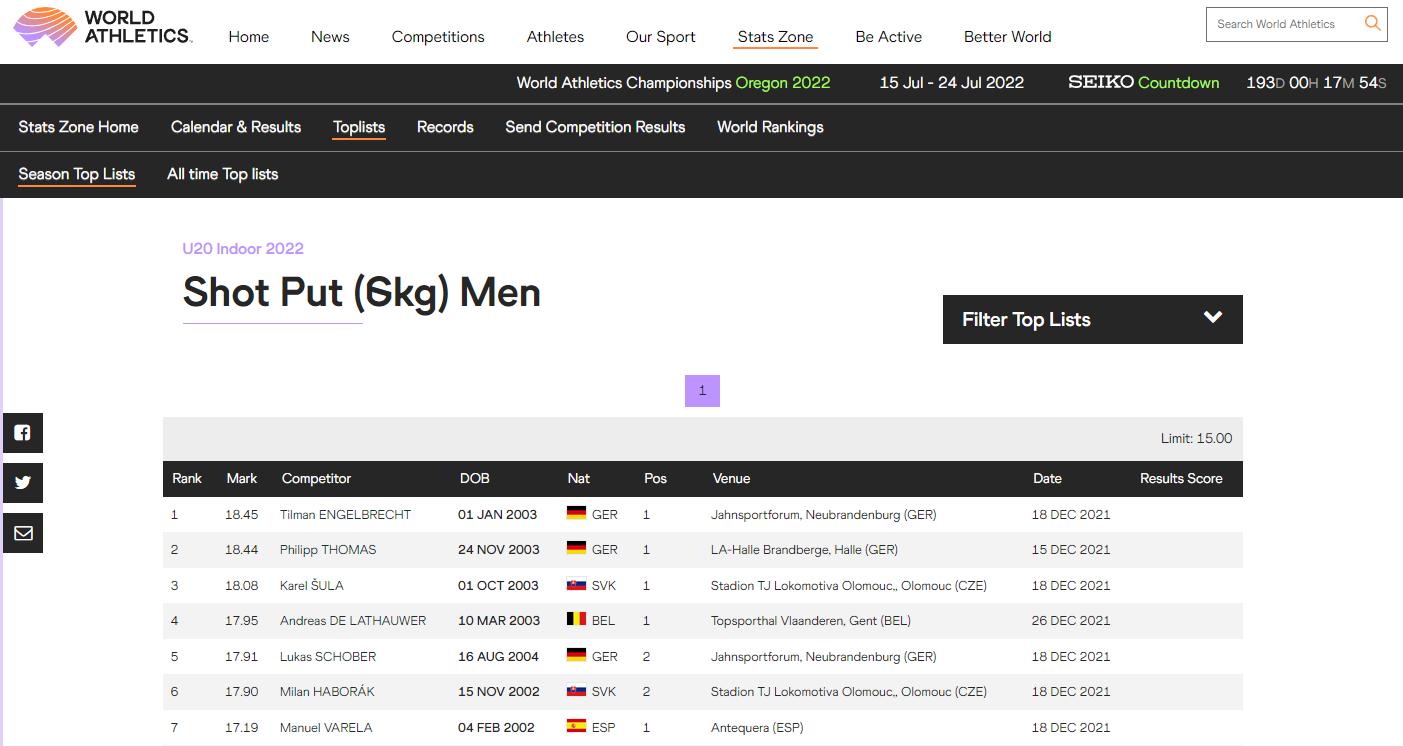The width and height of the screenshot is (1403, 746).
Task: Share page via email envelope icon
Action: coord(22,533)
